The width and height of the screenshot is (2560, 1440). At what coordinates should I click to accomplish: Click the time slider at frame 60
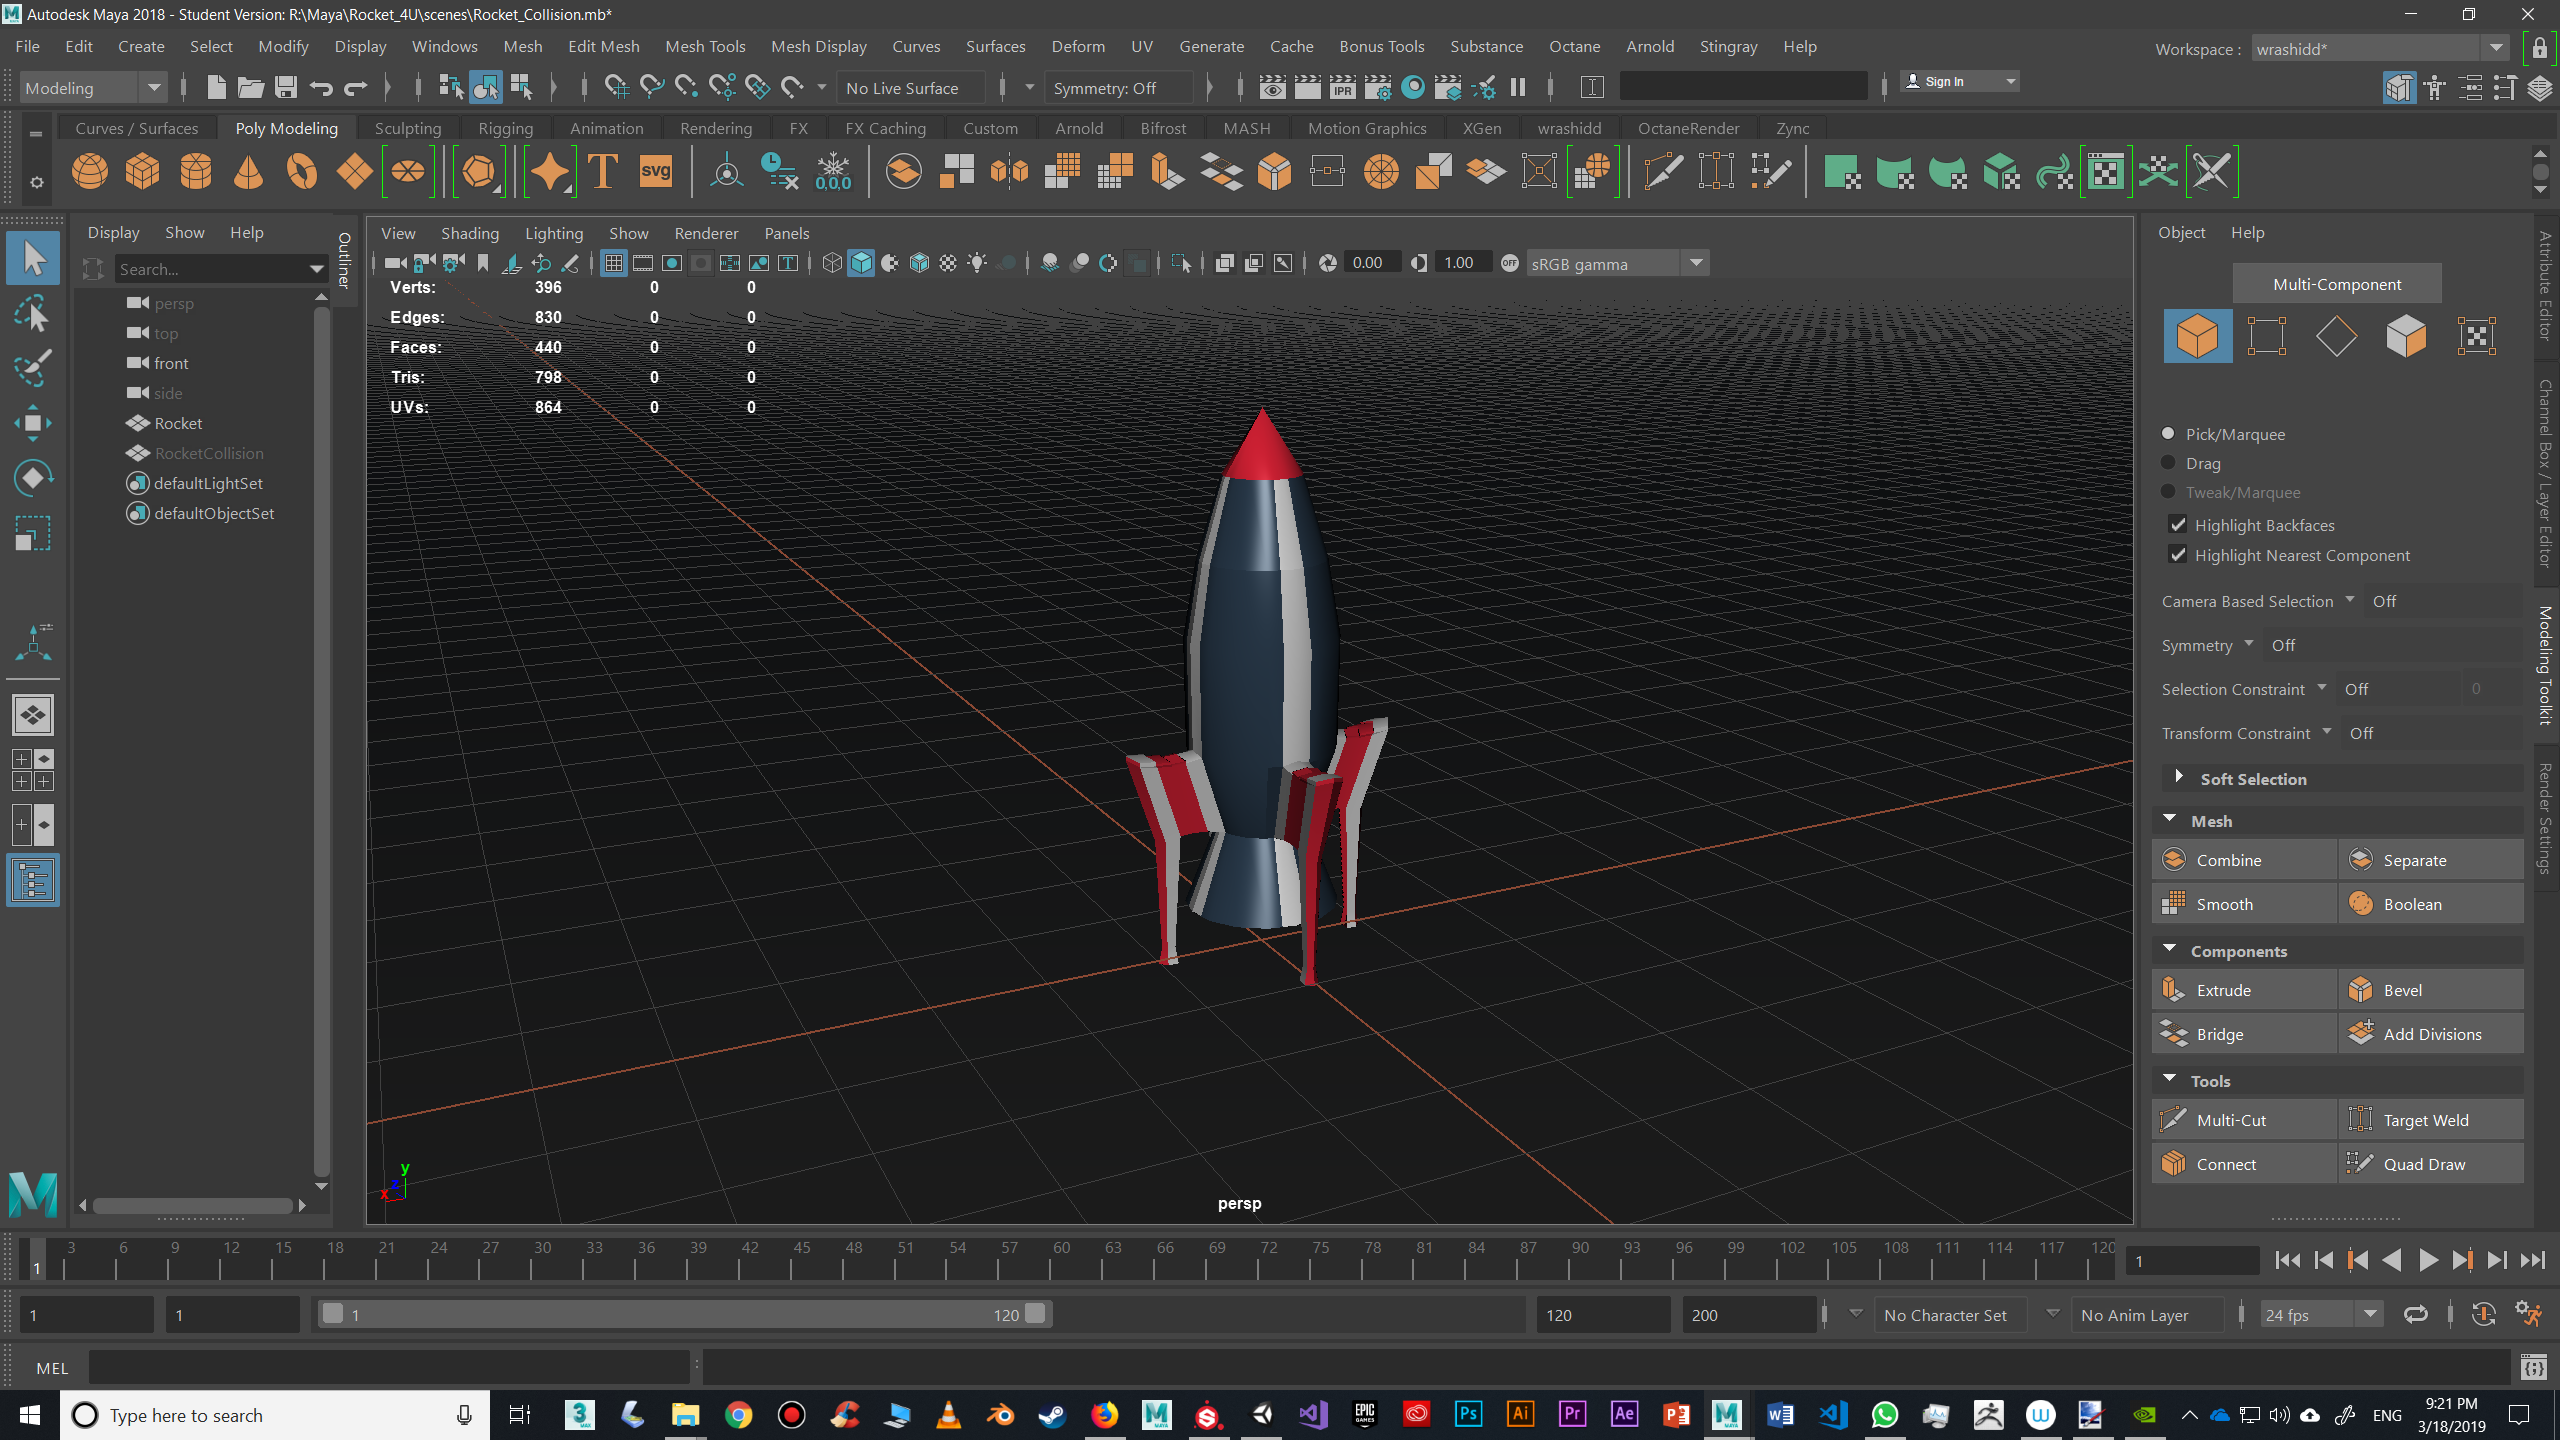click(x=1050, y=1258)
